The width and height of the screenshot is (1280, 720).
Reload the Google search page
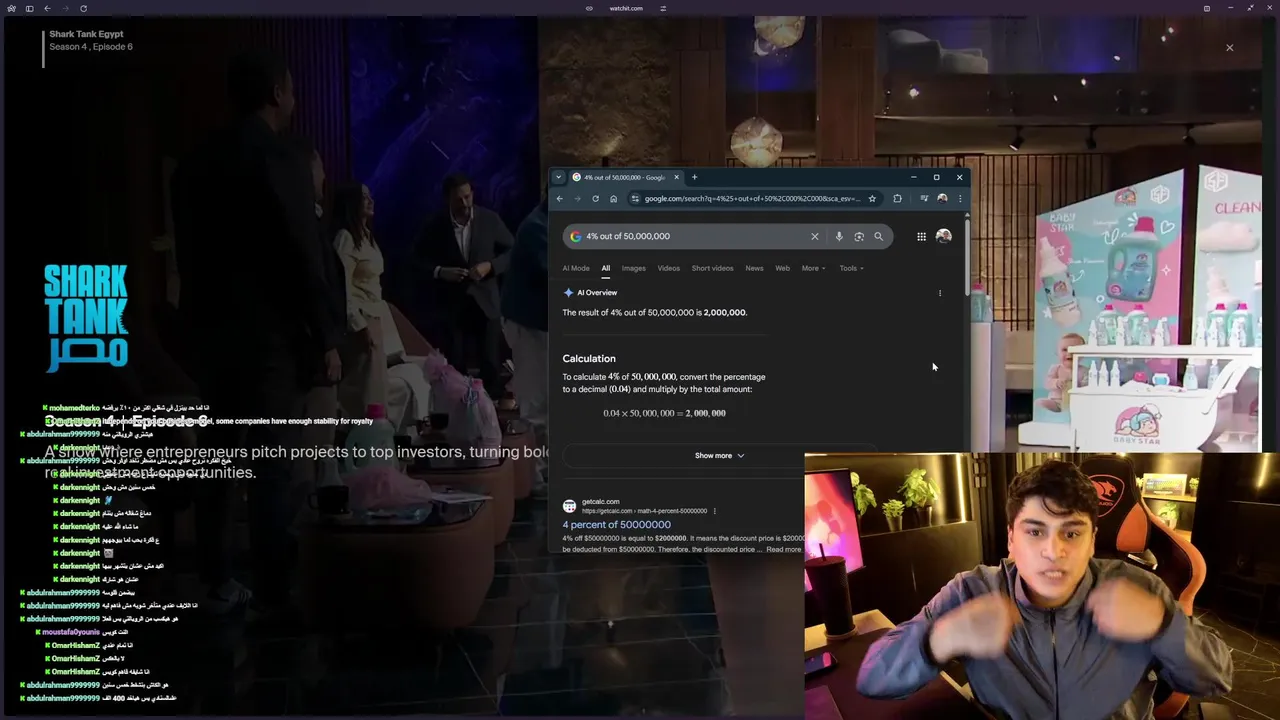pos(595,198)
